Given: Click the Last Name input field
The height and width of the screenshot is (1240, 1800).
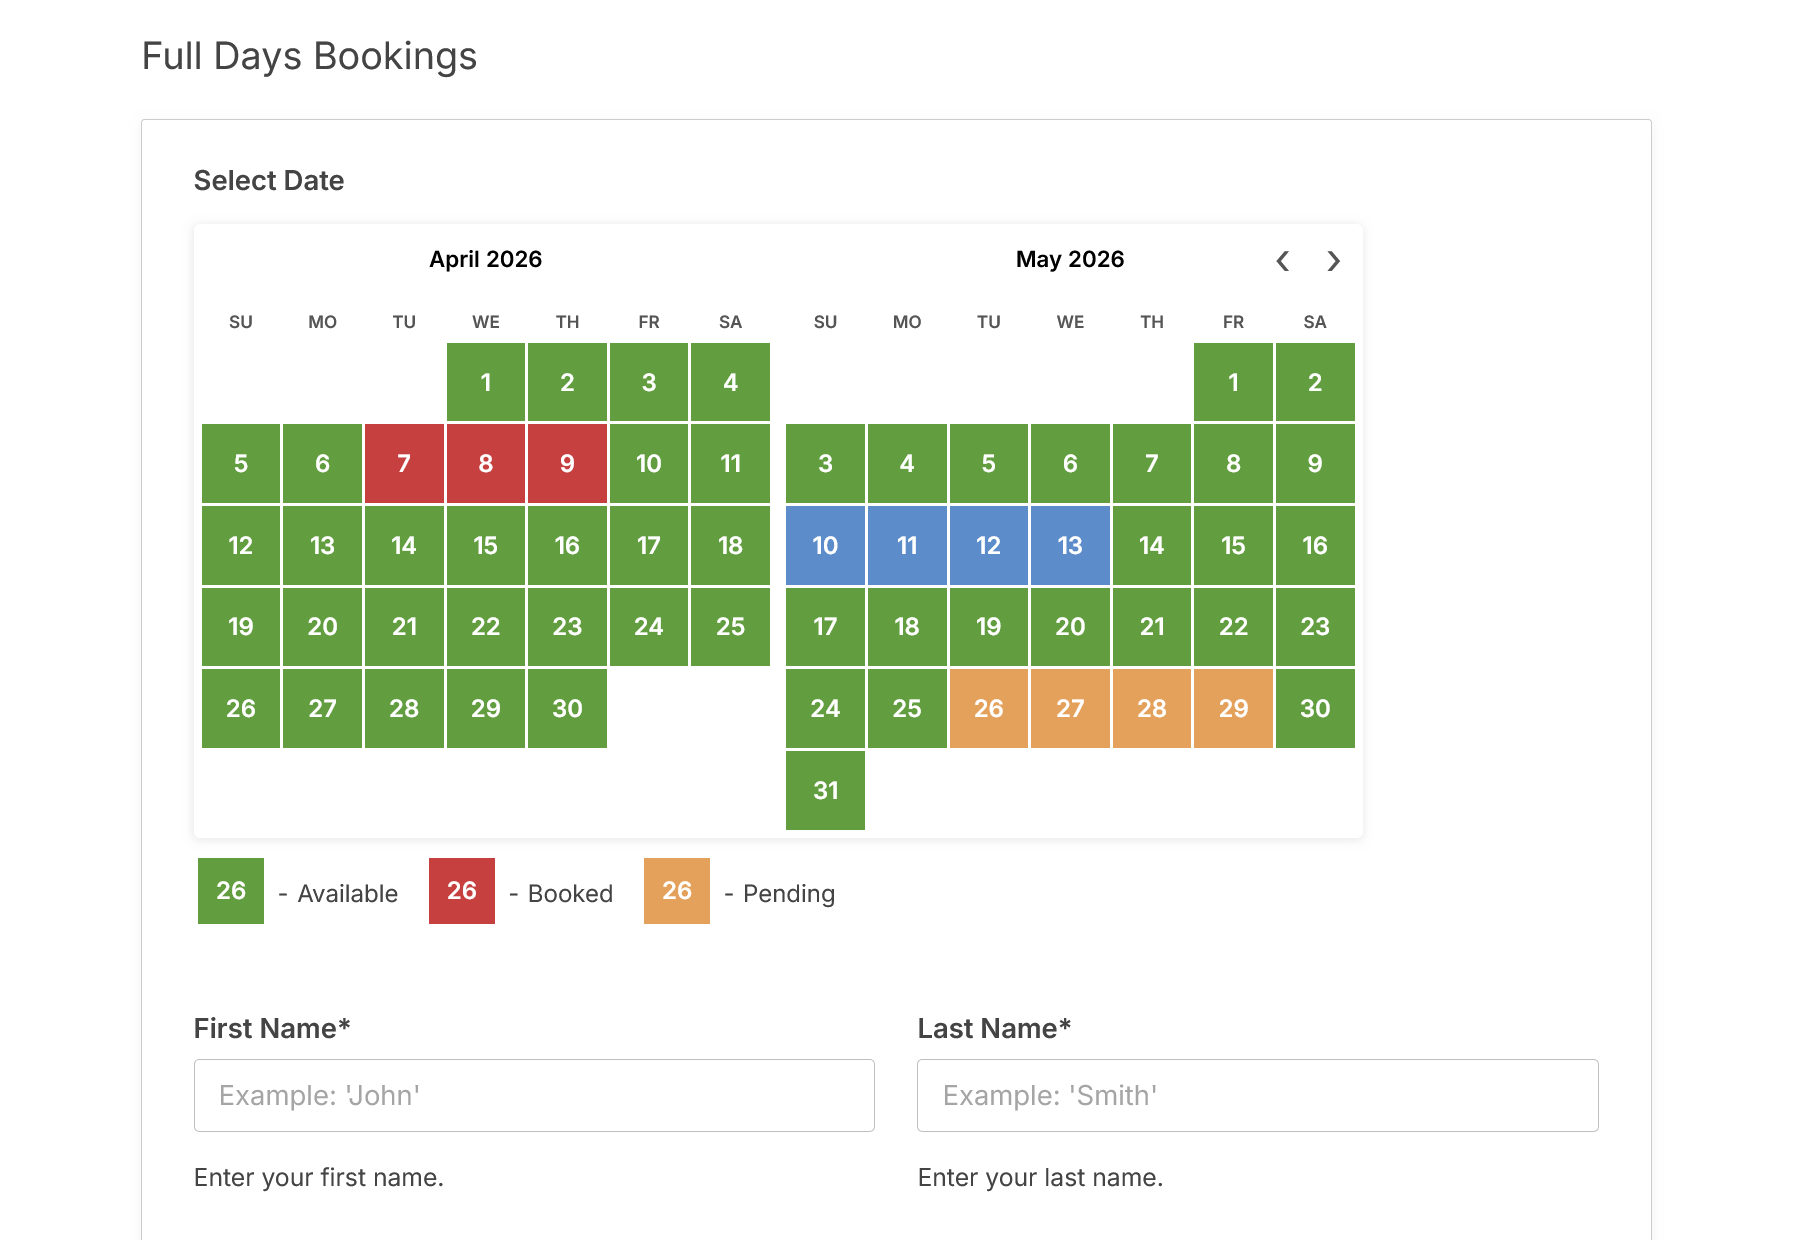Looking at the screenshot, I should pos(1258,1095).
